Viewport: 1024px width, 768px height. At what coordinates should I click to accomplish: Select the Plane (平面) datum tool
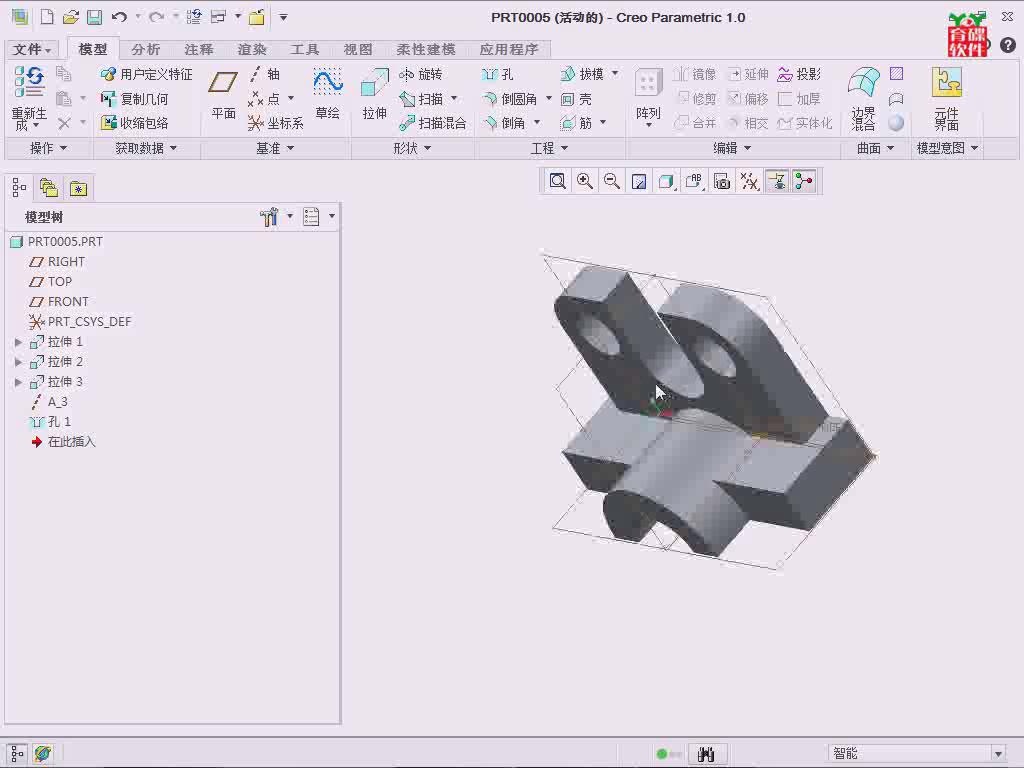223,95
